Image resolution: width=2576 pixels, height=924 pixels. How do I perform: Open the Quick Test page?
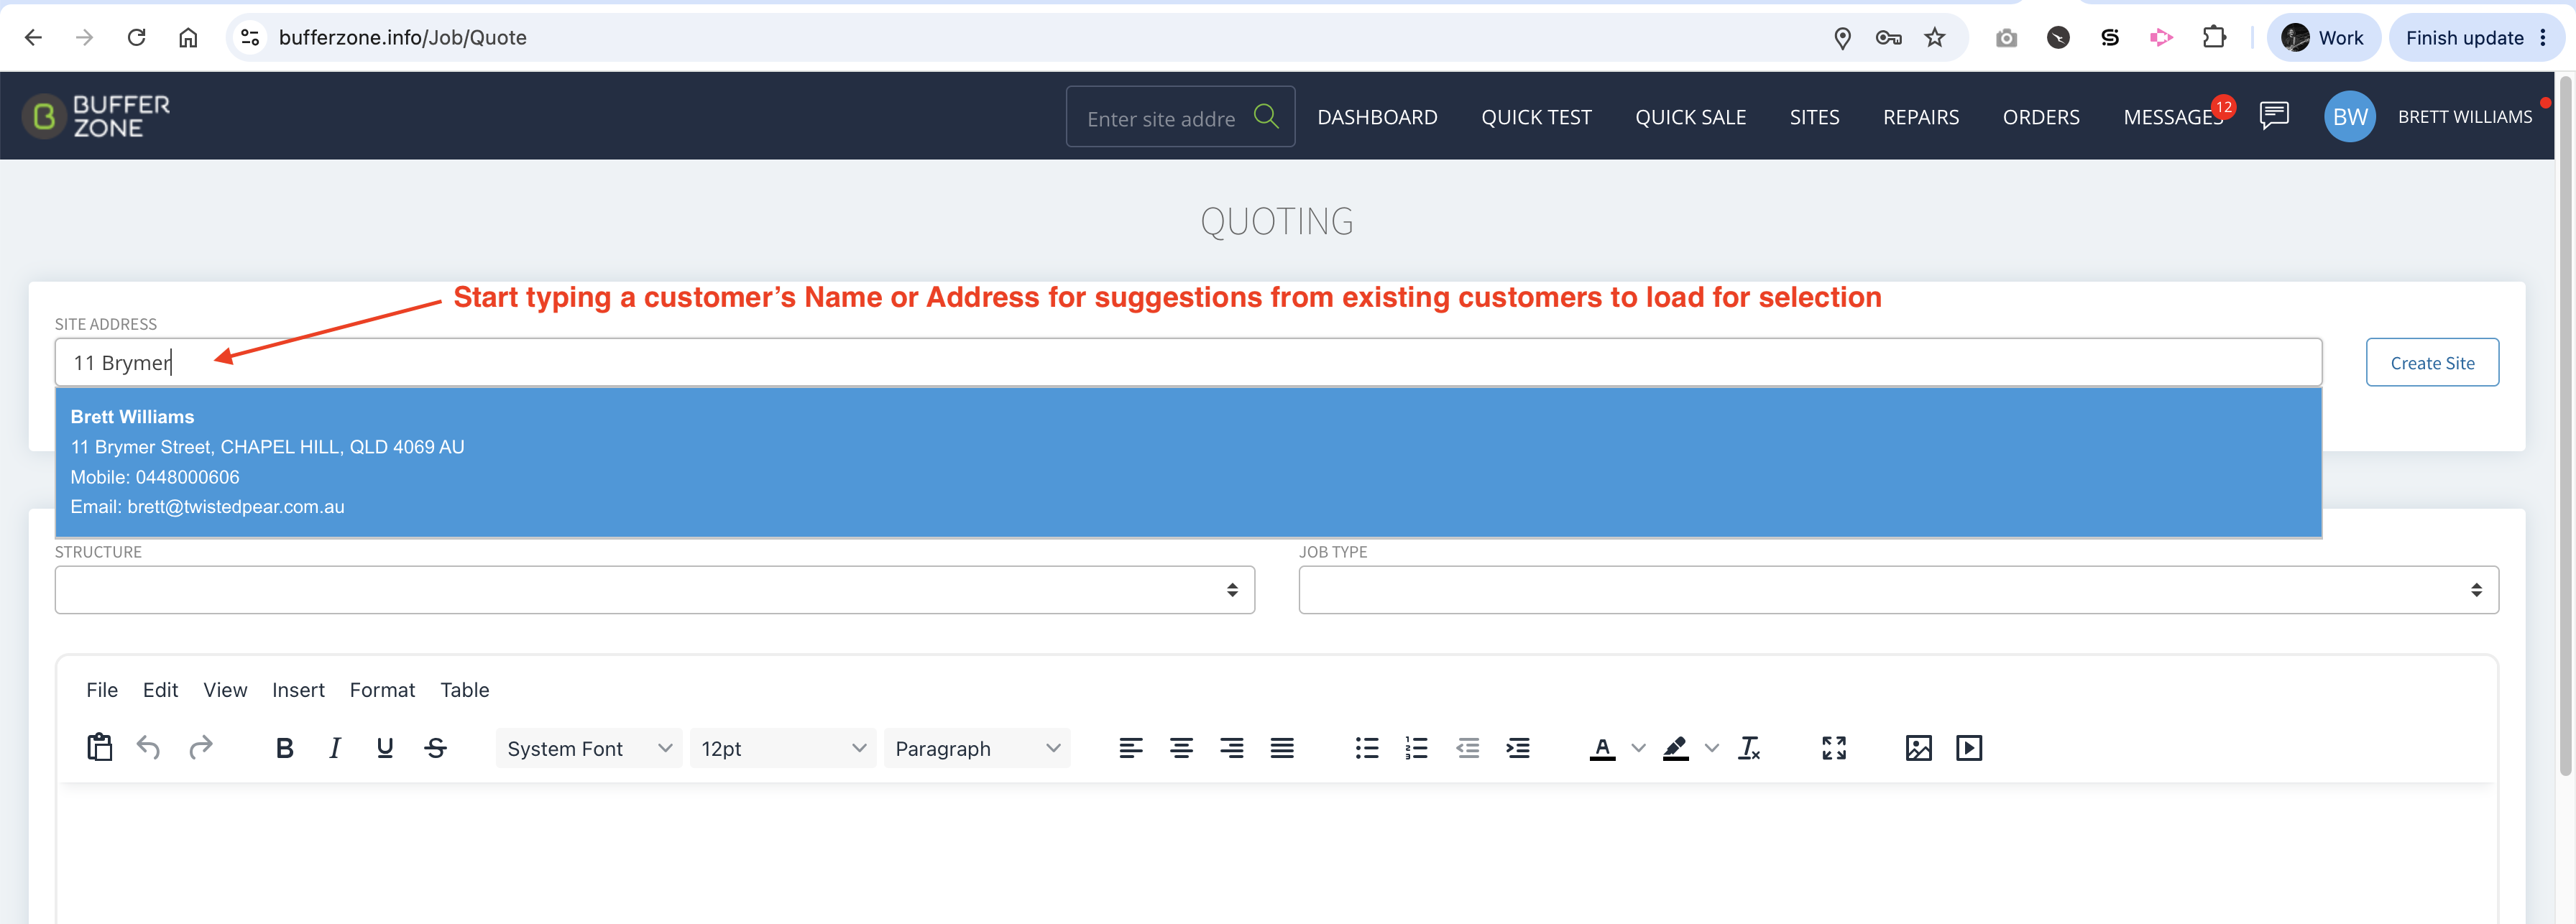[1536, 117]
